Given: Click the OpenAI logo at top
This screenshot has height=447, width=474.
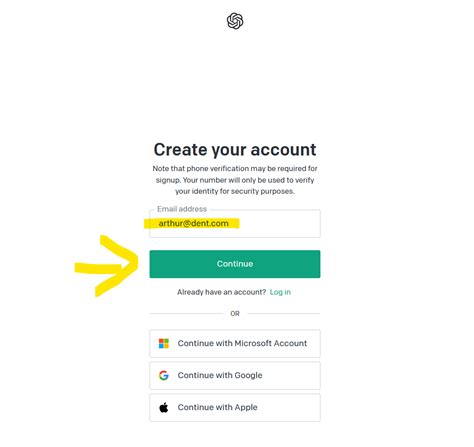Looking at the screenshot, I should 235,21.
